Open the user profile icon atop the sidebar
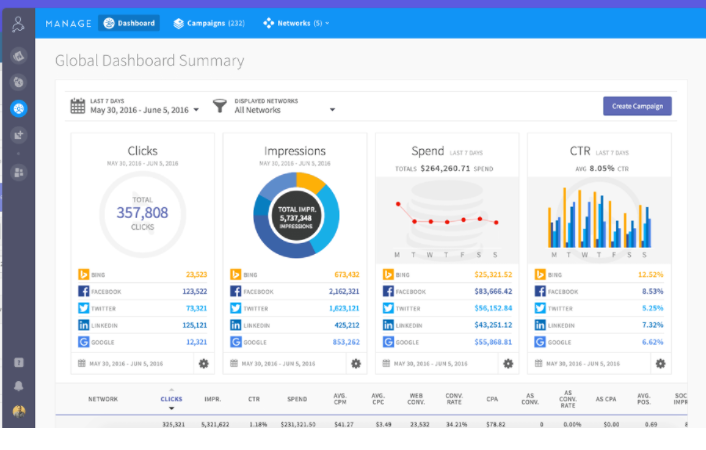The width and height of the screenshot is (706, 450). [18, 23]
